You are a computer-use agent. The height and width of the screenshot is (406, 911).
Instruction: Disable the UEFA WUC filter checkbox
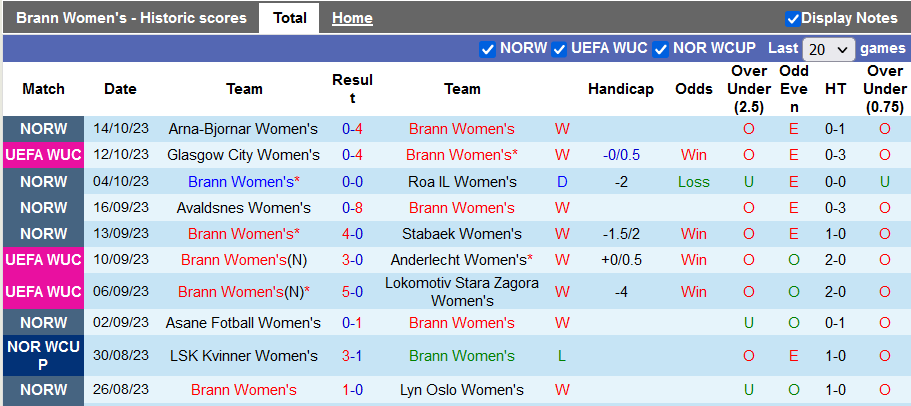(560, 49)
